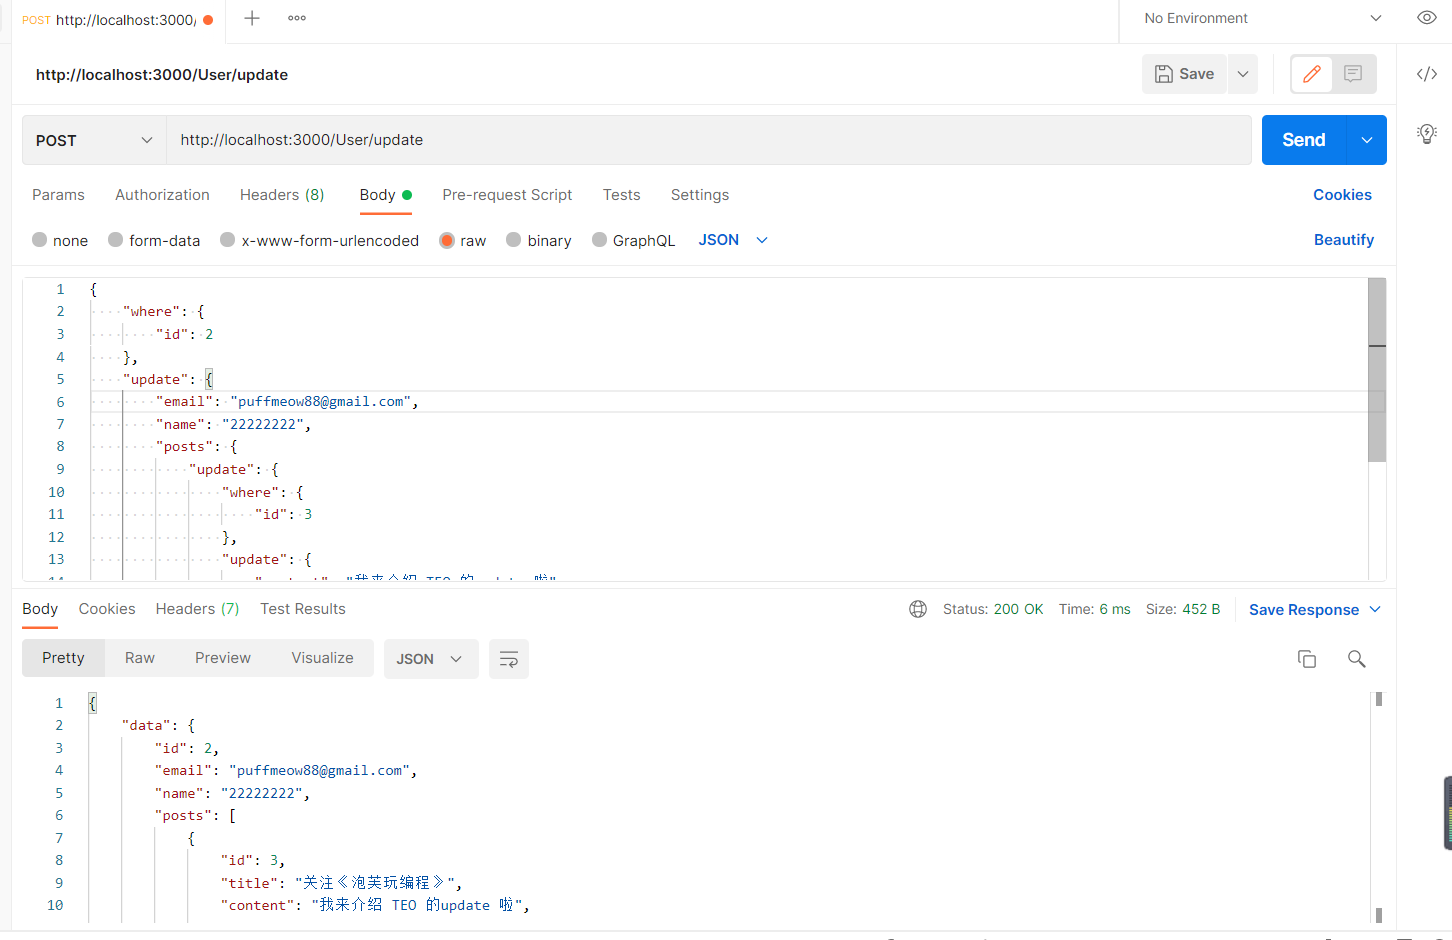
Task: Click the orange unsaved dot on request tab
Action: pyautogui.click(x=208, y=20)
